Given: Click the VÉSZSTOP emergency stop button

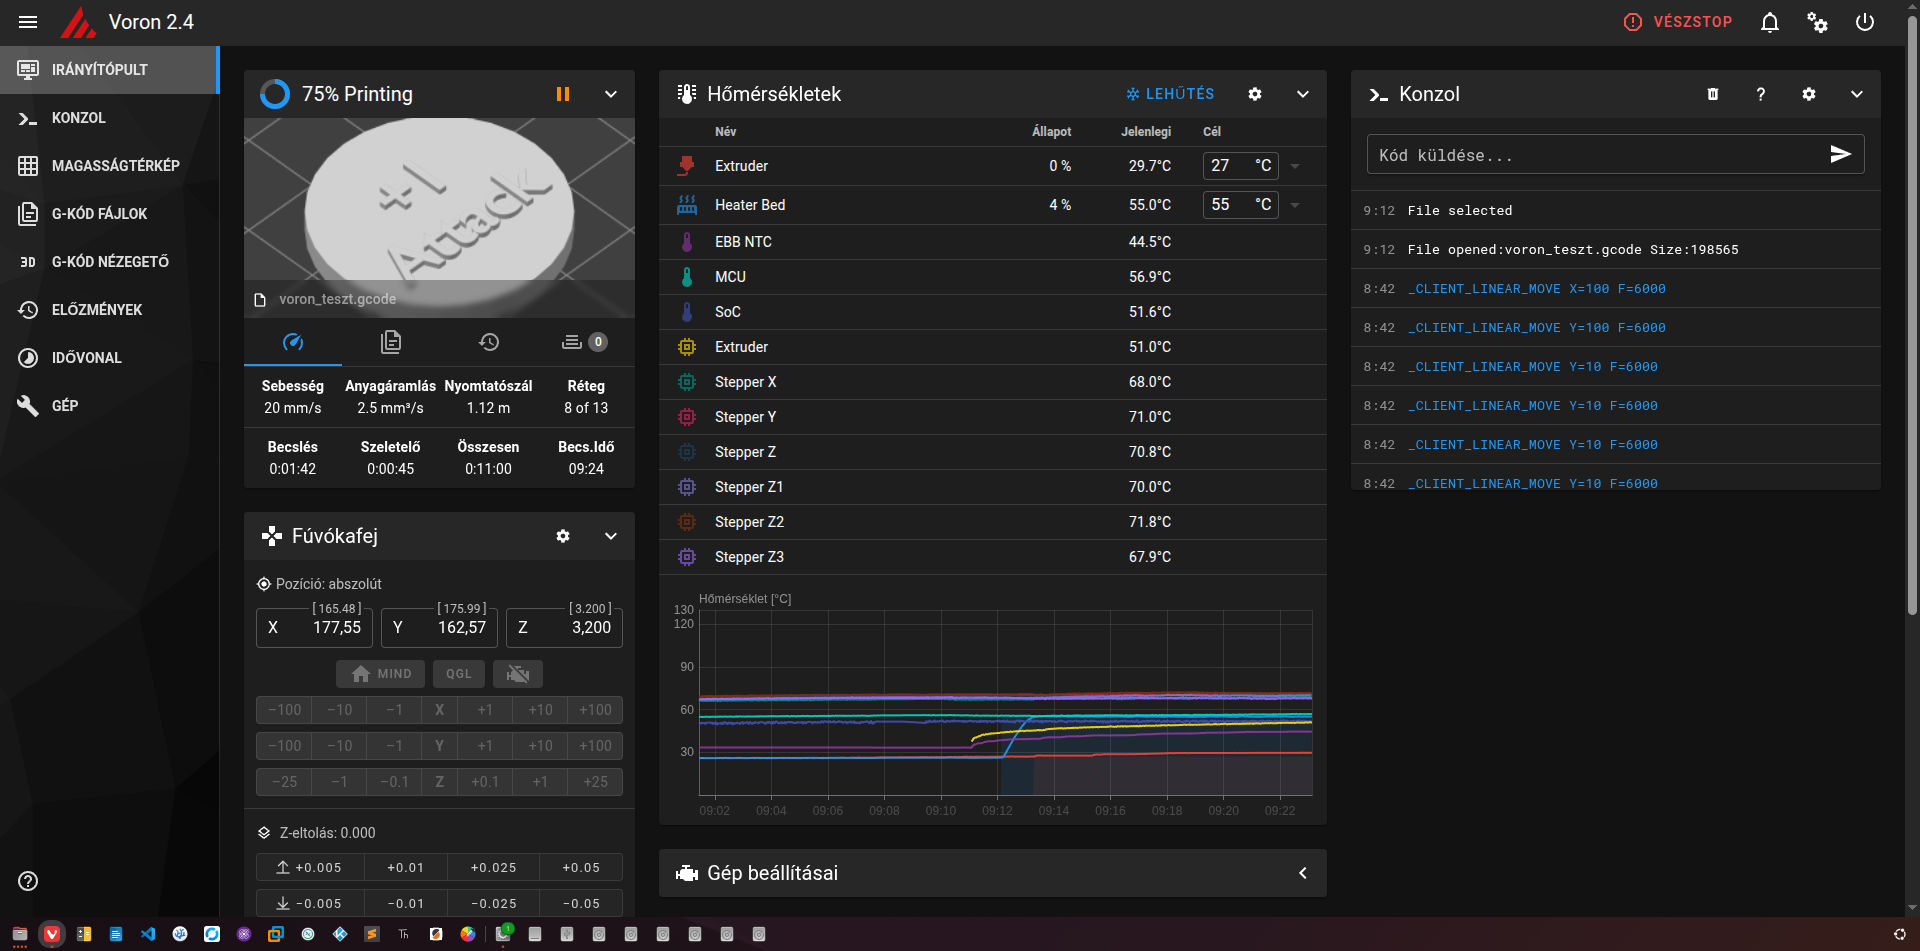Looking at the screenshot, I should [1678, 22].
